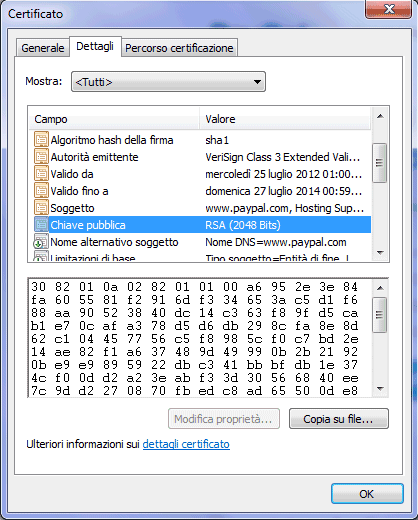The height and width of the screenshot is (520, 418).
Task: Open the dettagli certificato link
Action: pyautogui.click(x=186, y=444)
